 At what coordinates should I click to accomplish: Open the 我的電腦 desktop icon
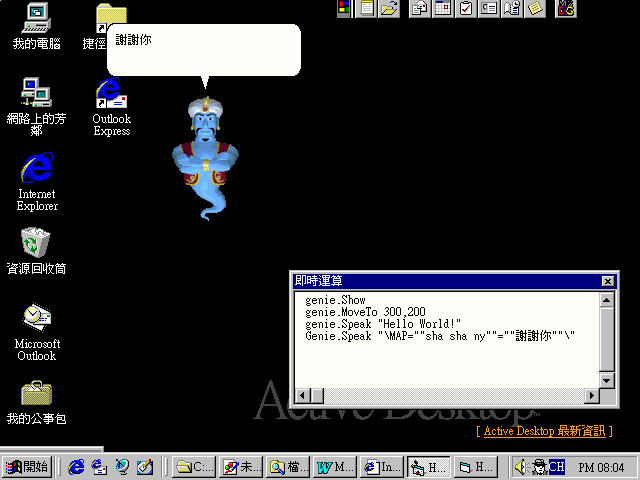tap(36, 26)
